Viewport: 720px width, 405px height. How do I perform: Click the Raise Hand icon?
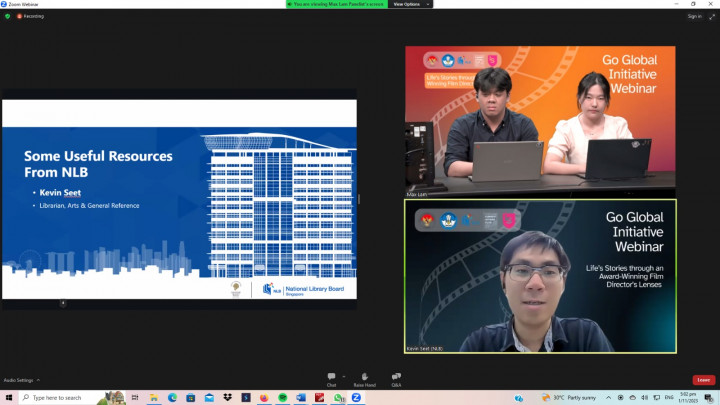[x=364, y=378]
